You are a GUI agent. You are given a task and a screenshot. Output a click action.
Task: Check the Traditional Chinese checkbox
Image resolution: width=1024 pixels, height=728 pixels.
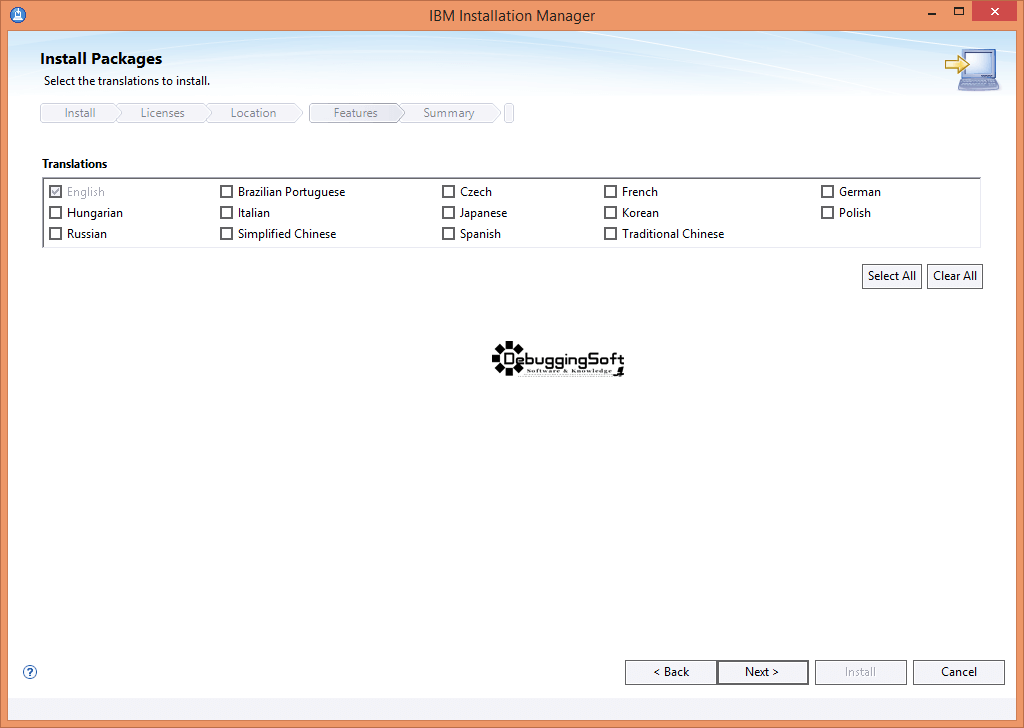coord(611,234)
